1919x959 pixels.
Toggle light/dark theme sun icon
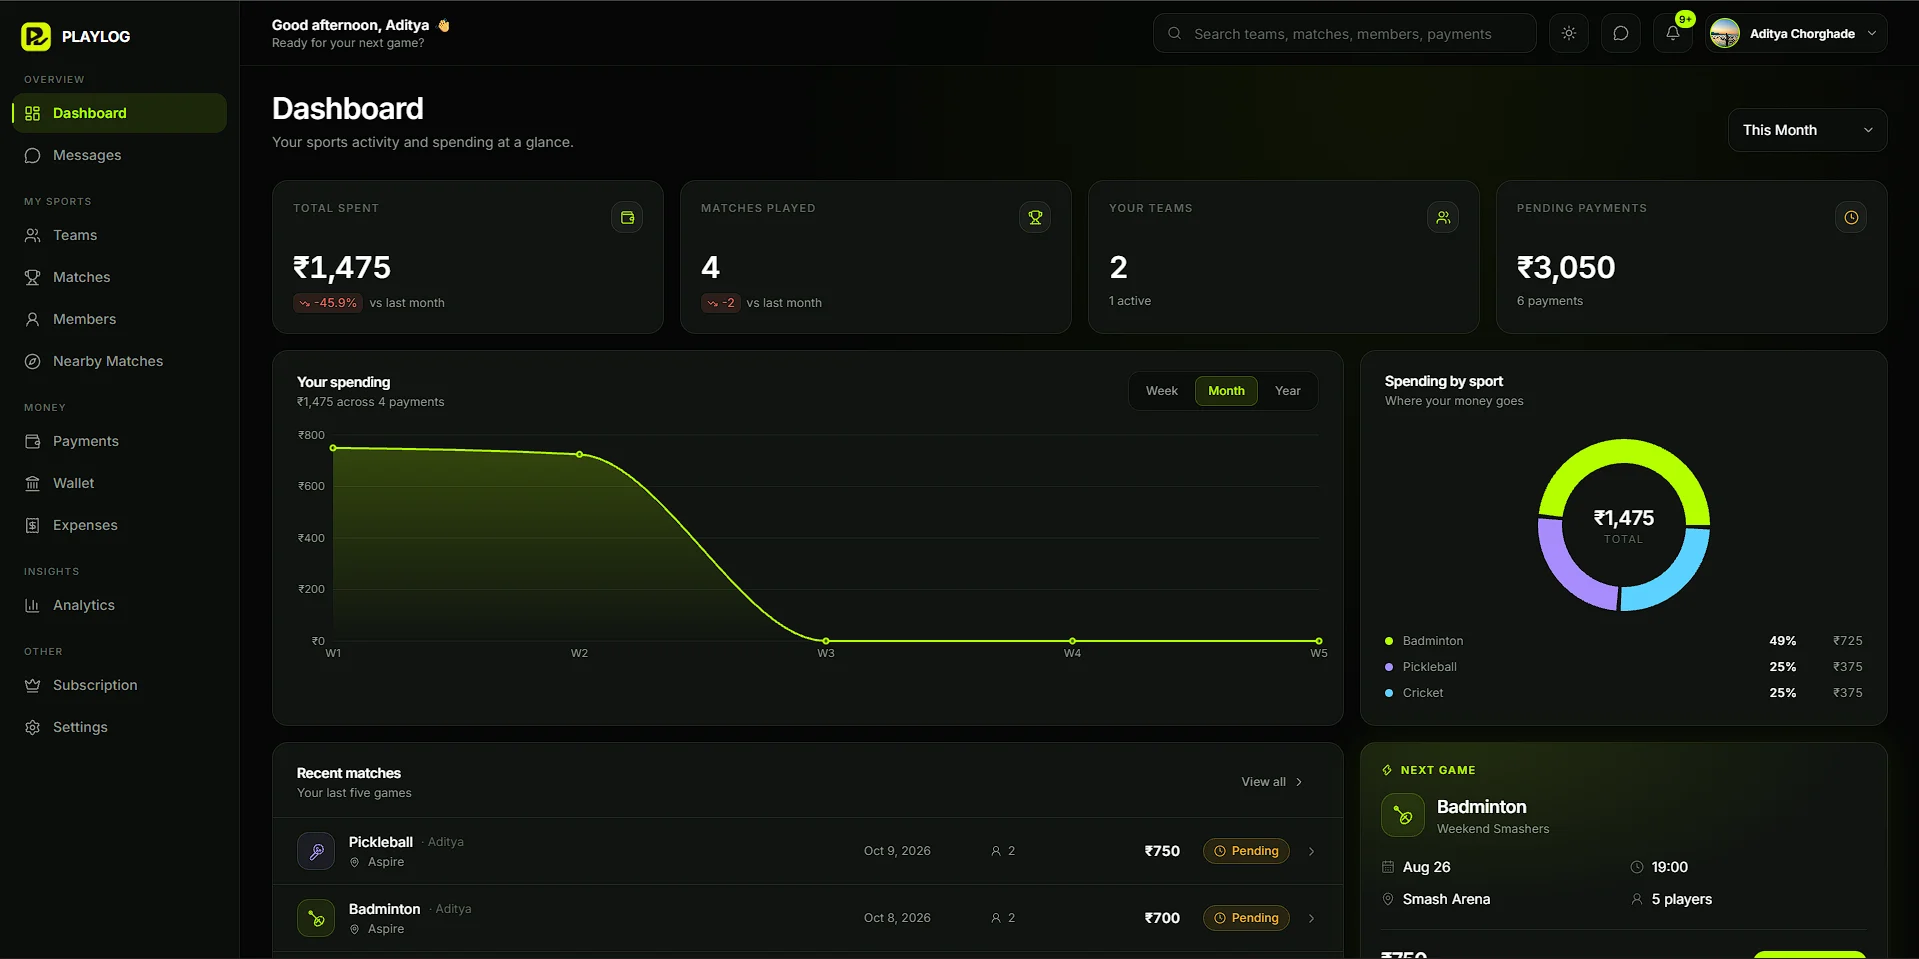pyautogui.click(x=1569, y=33)
